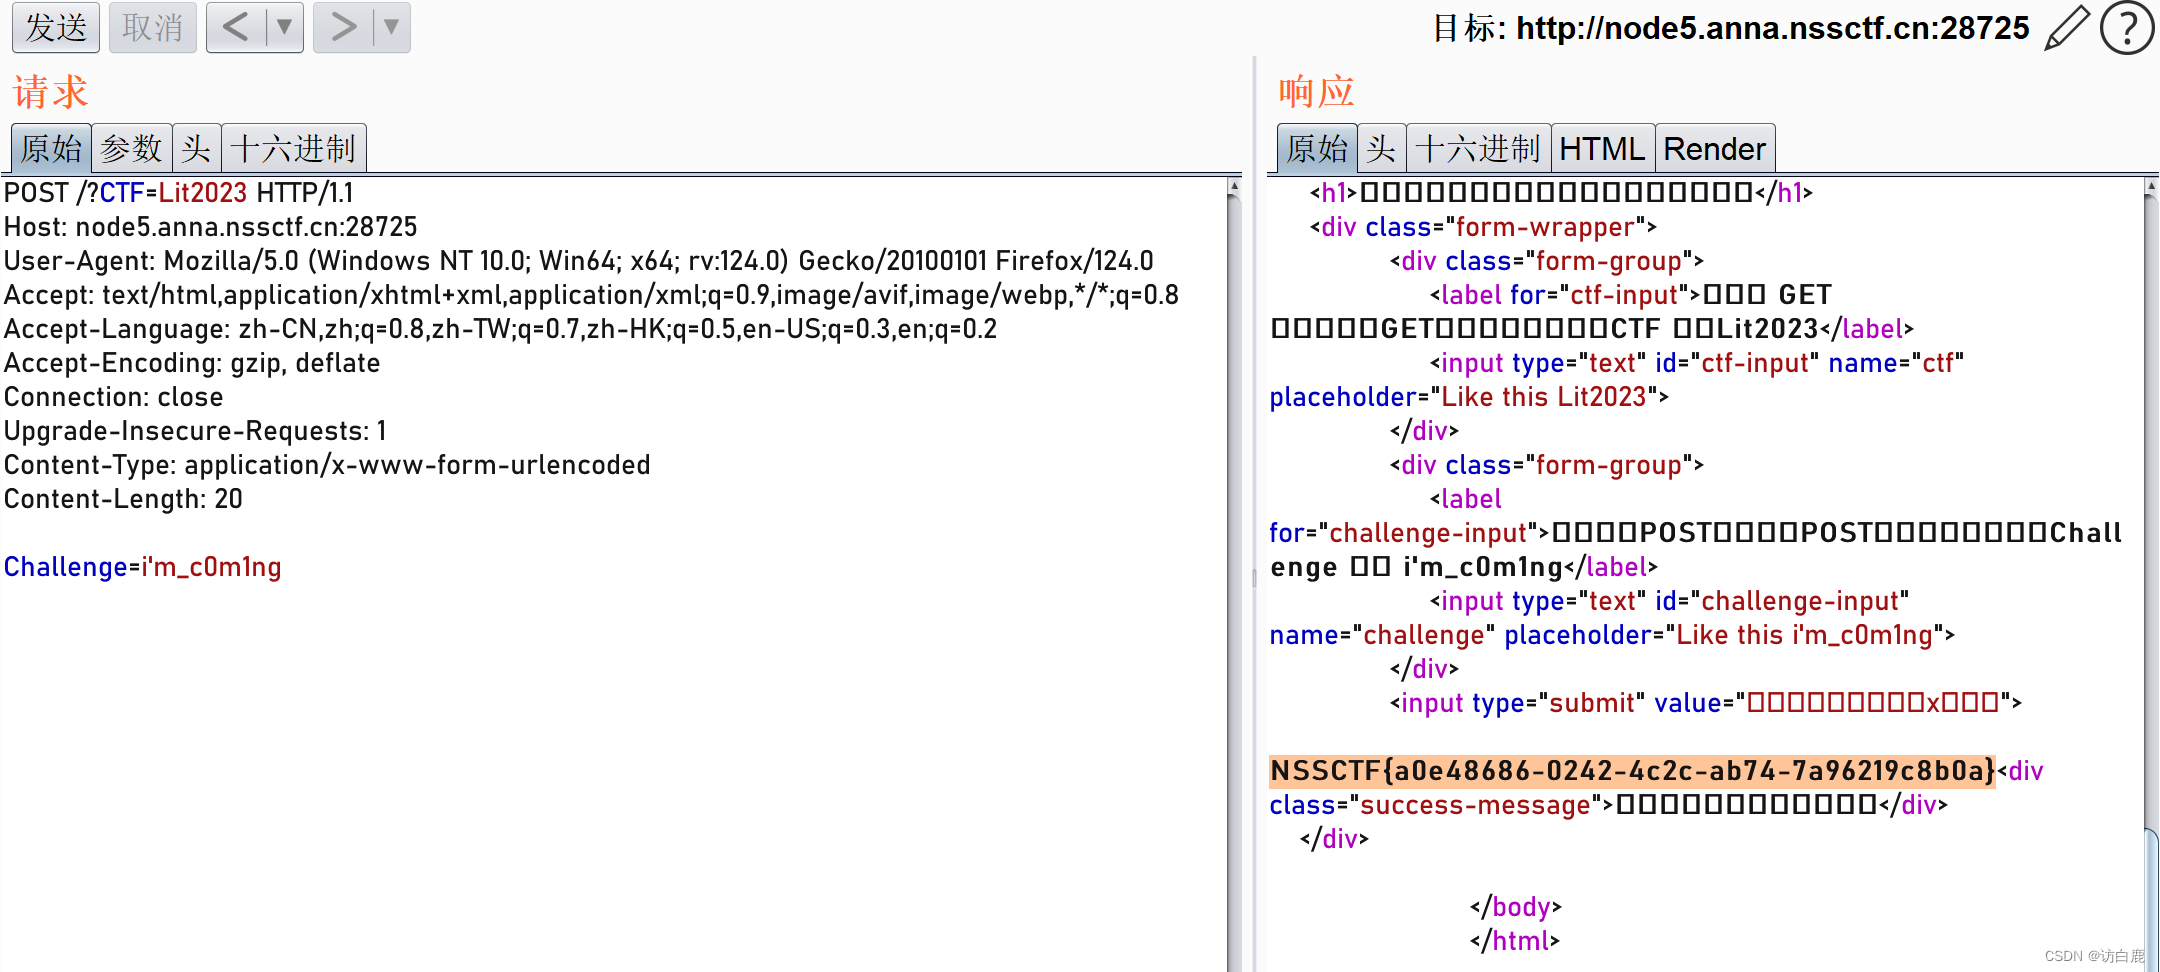Viewport: 2160px width, 972px height.
Task: Open the help question-mark icon
Action: pyautogui.click(x=2129, y=28)
